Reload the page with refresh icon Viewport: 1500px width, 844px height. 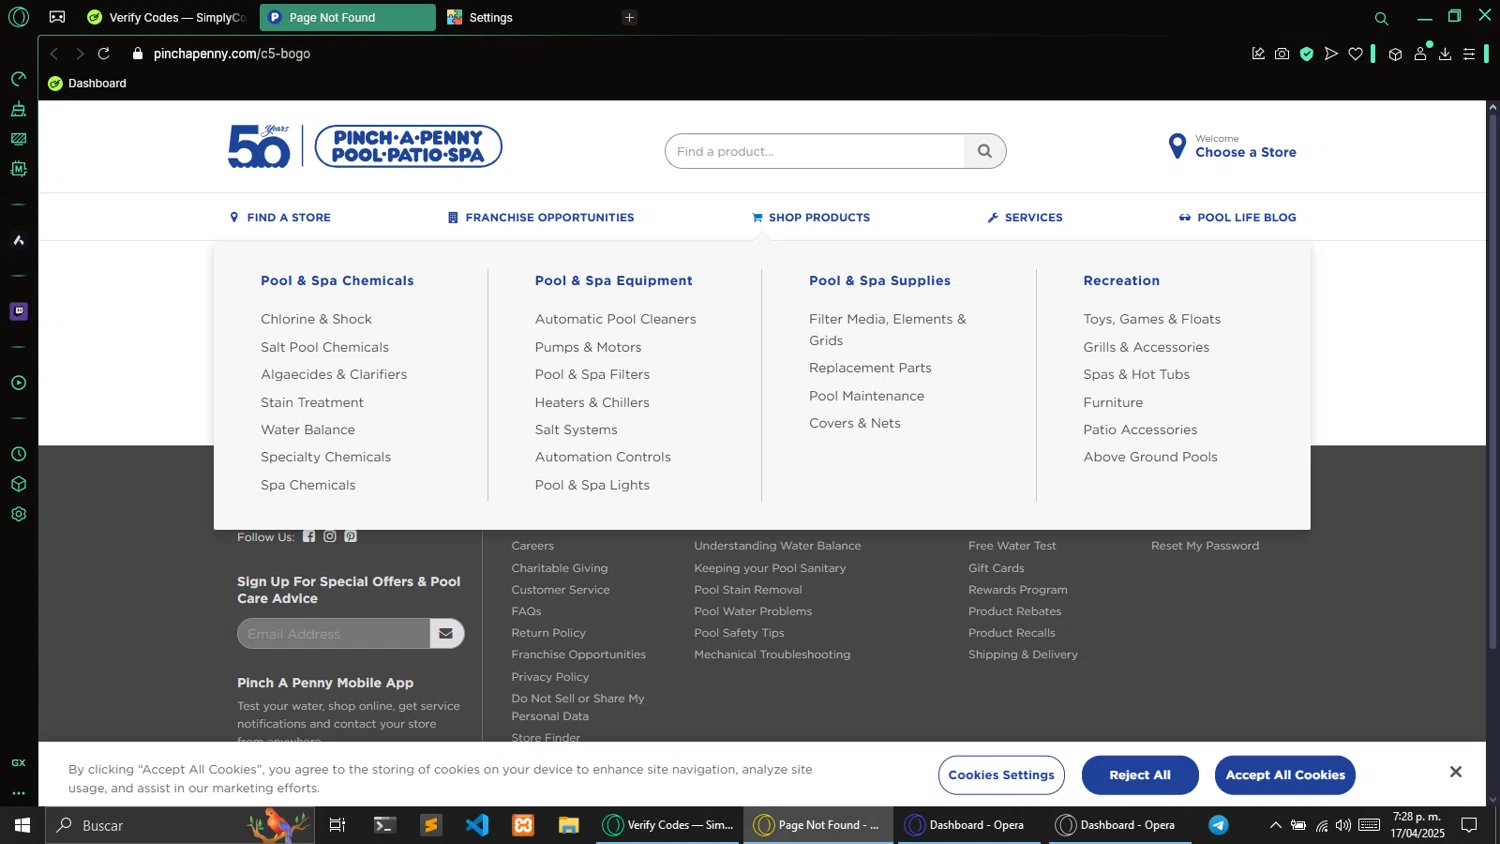pos(104,53)
